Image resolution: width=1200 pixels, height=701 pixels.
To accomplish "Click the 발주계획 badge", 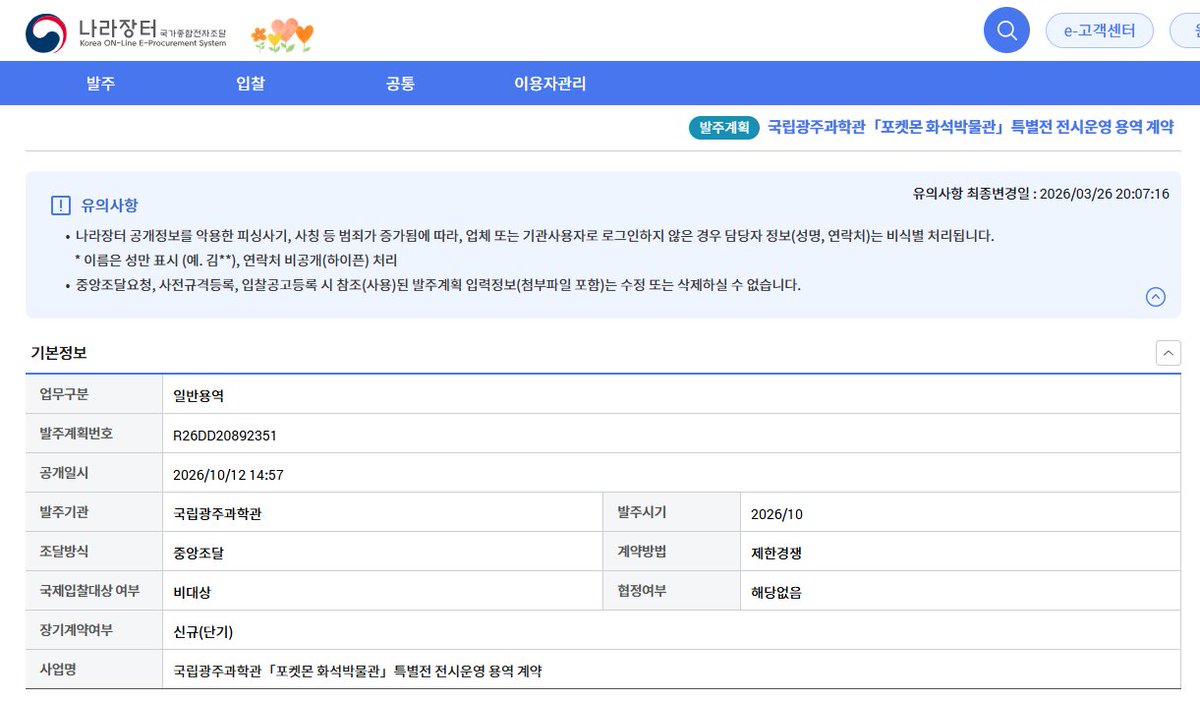I will 724,128.
